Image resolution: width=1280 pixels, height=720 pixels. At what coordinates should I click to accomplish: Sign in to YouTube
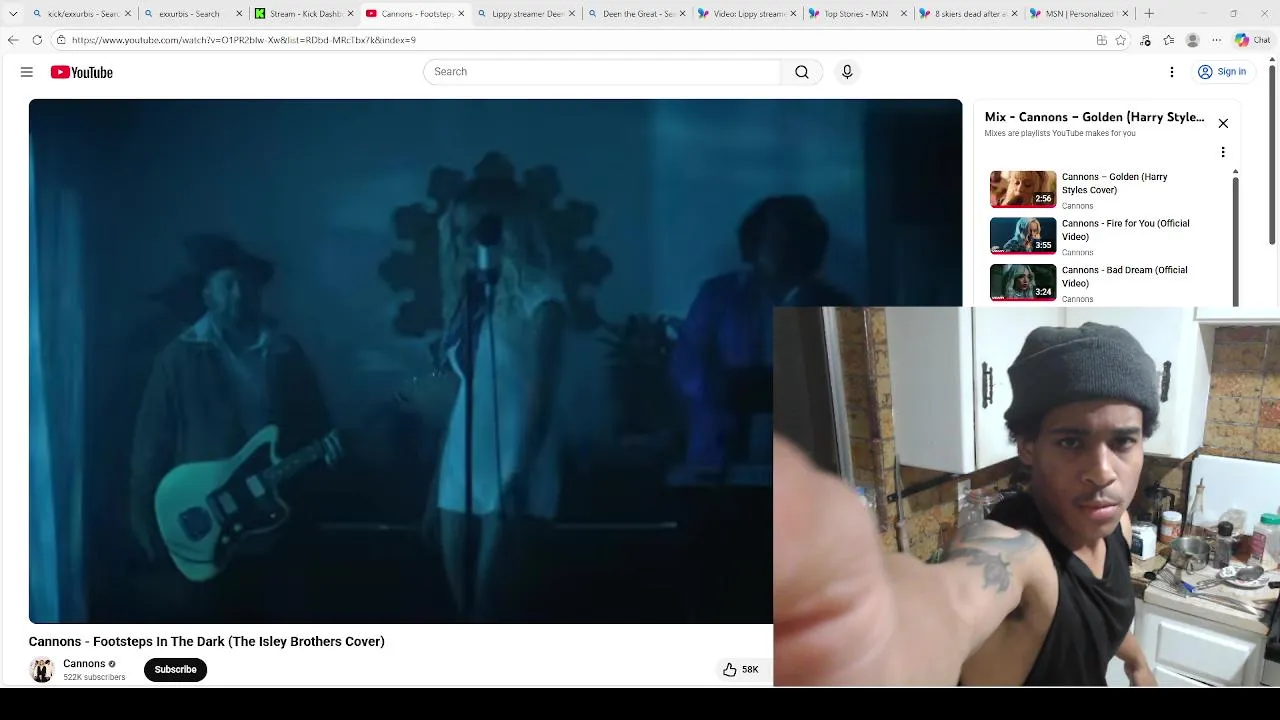(x=1222, y=72)
